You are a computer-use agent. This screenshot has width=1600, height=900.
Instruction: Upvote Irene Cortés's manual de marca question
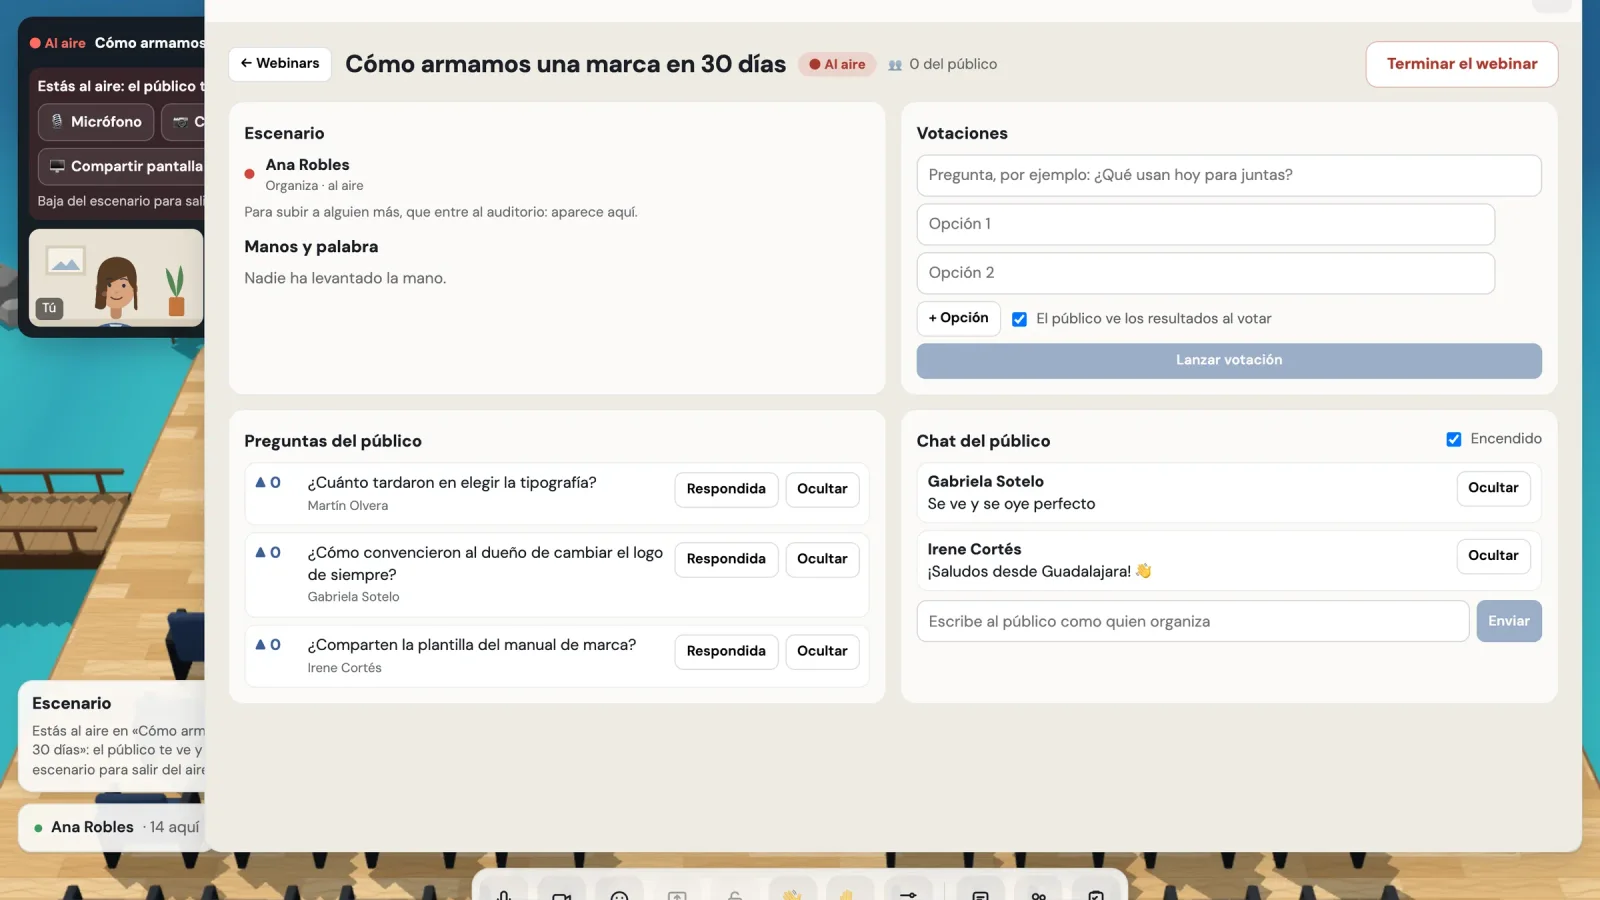point(267,645)
